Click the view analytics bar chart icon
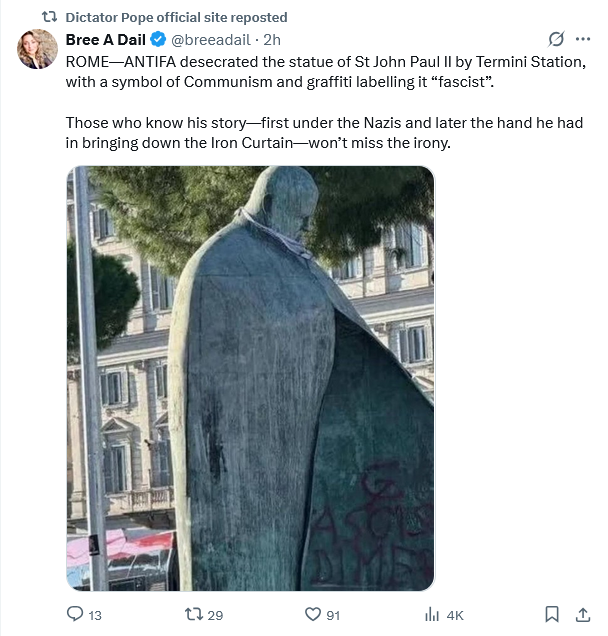The height and width of the screenshot is (636, 608). coord(432,614)
